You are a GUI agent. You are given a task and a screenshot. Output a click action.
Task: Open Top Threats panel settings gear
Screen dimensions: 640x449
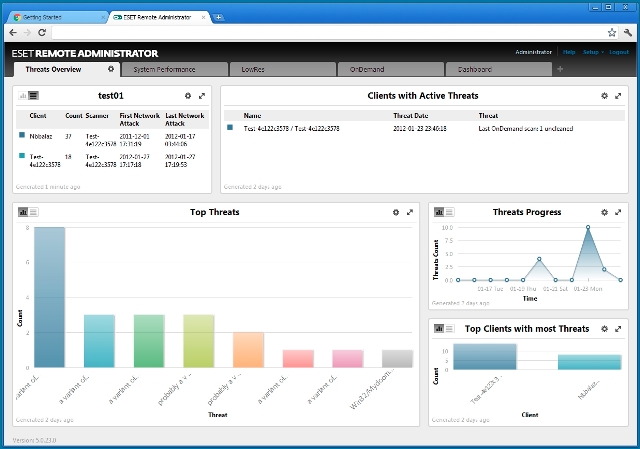tap(396, 212)
